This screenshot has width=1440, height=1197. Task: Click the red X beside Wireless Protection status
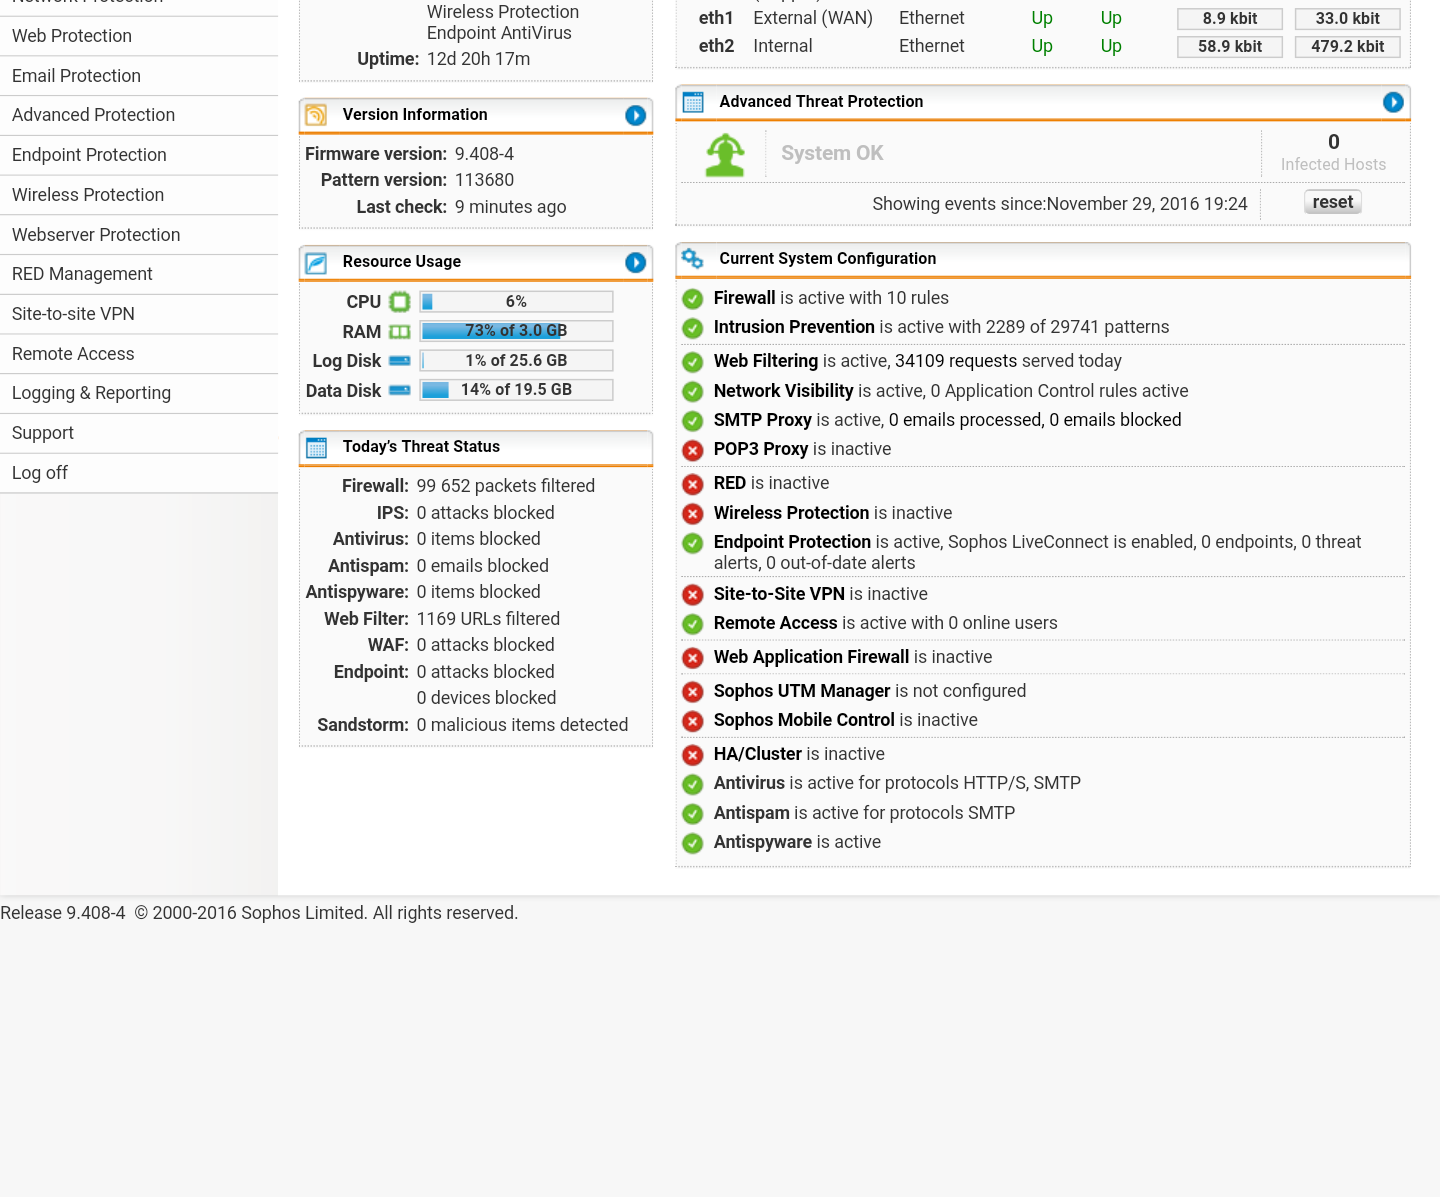pos(692,513)
